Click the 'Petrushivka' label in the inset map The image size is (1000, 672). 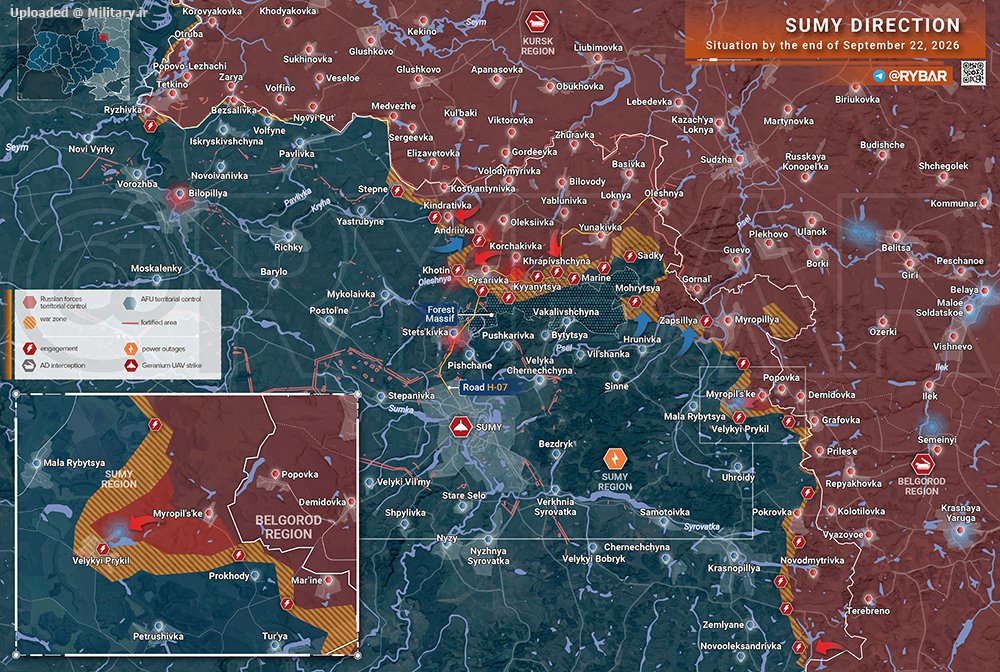[x=158, y=636]
